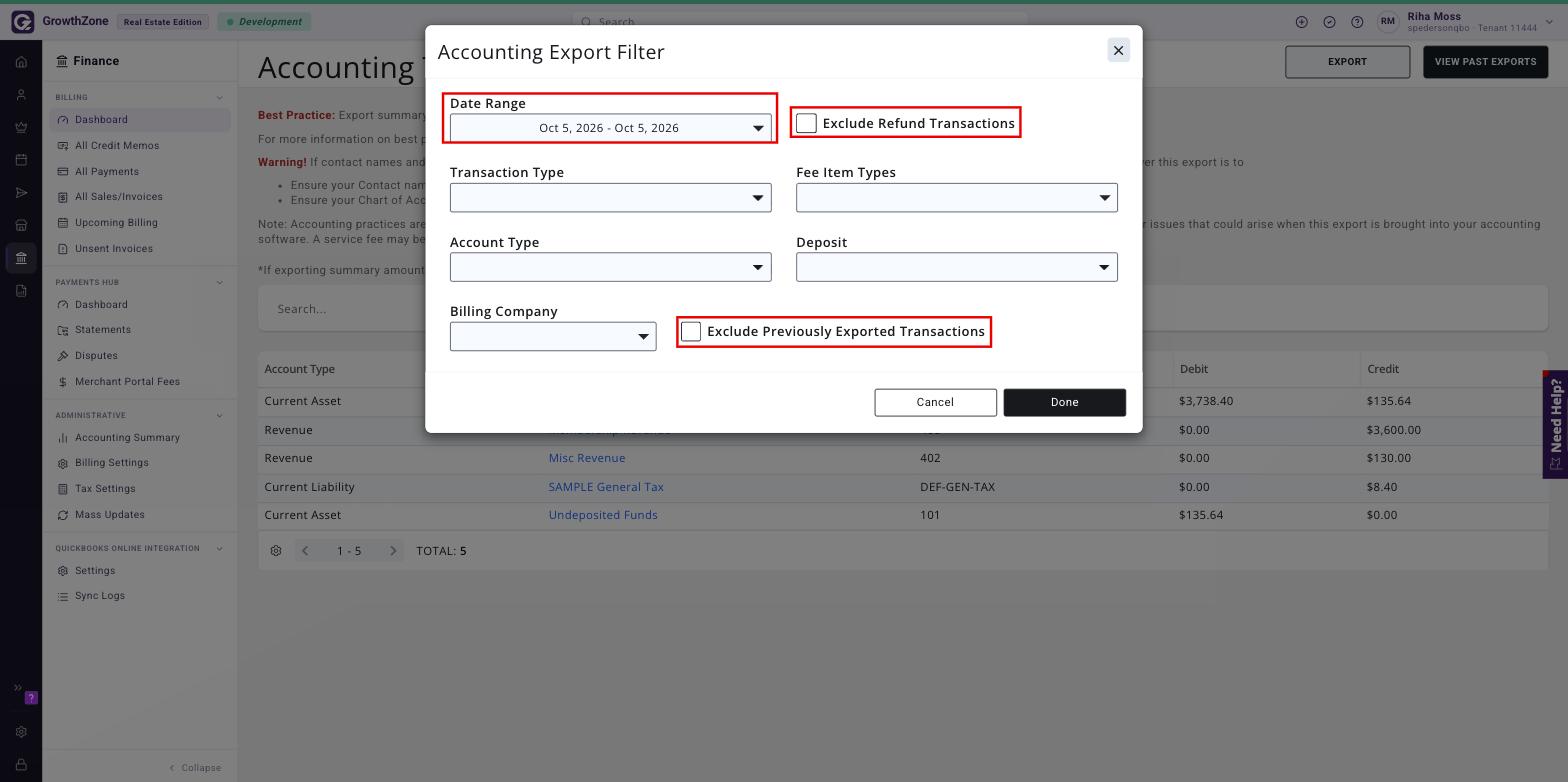Click the settings gear at the bottom of the left rail
Image resolution: width=1568 pixels, height=782 pixels.
pyautogui.click(x=21, y=732)
